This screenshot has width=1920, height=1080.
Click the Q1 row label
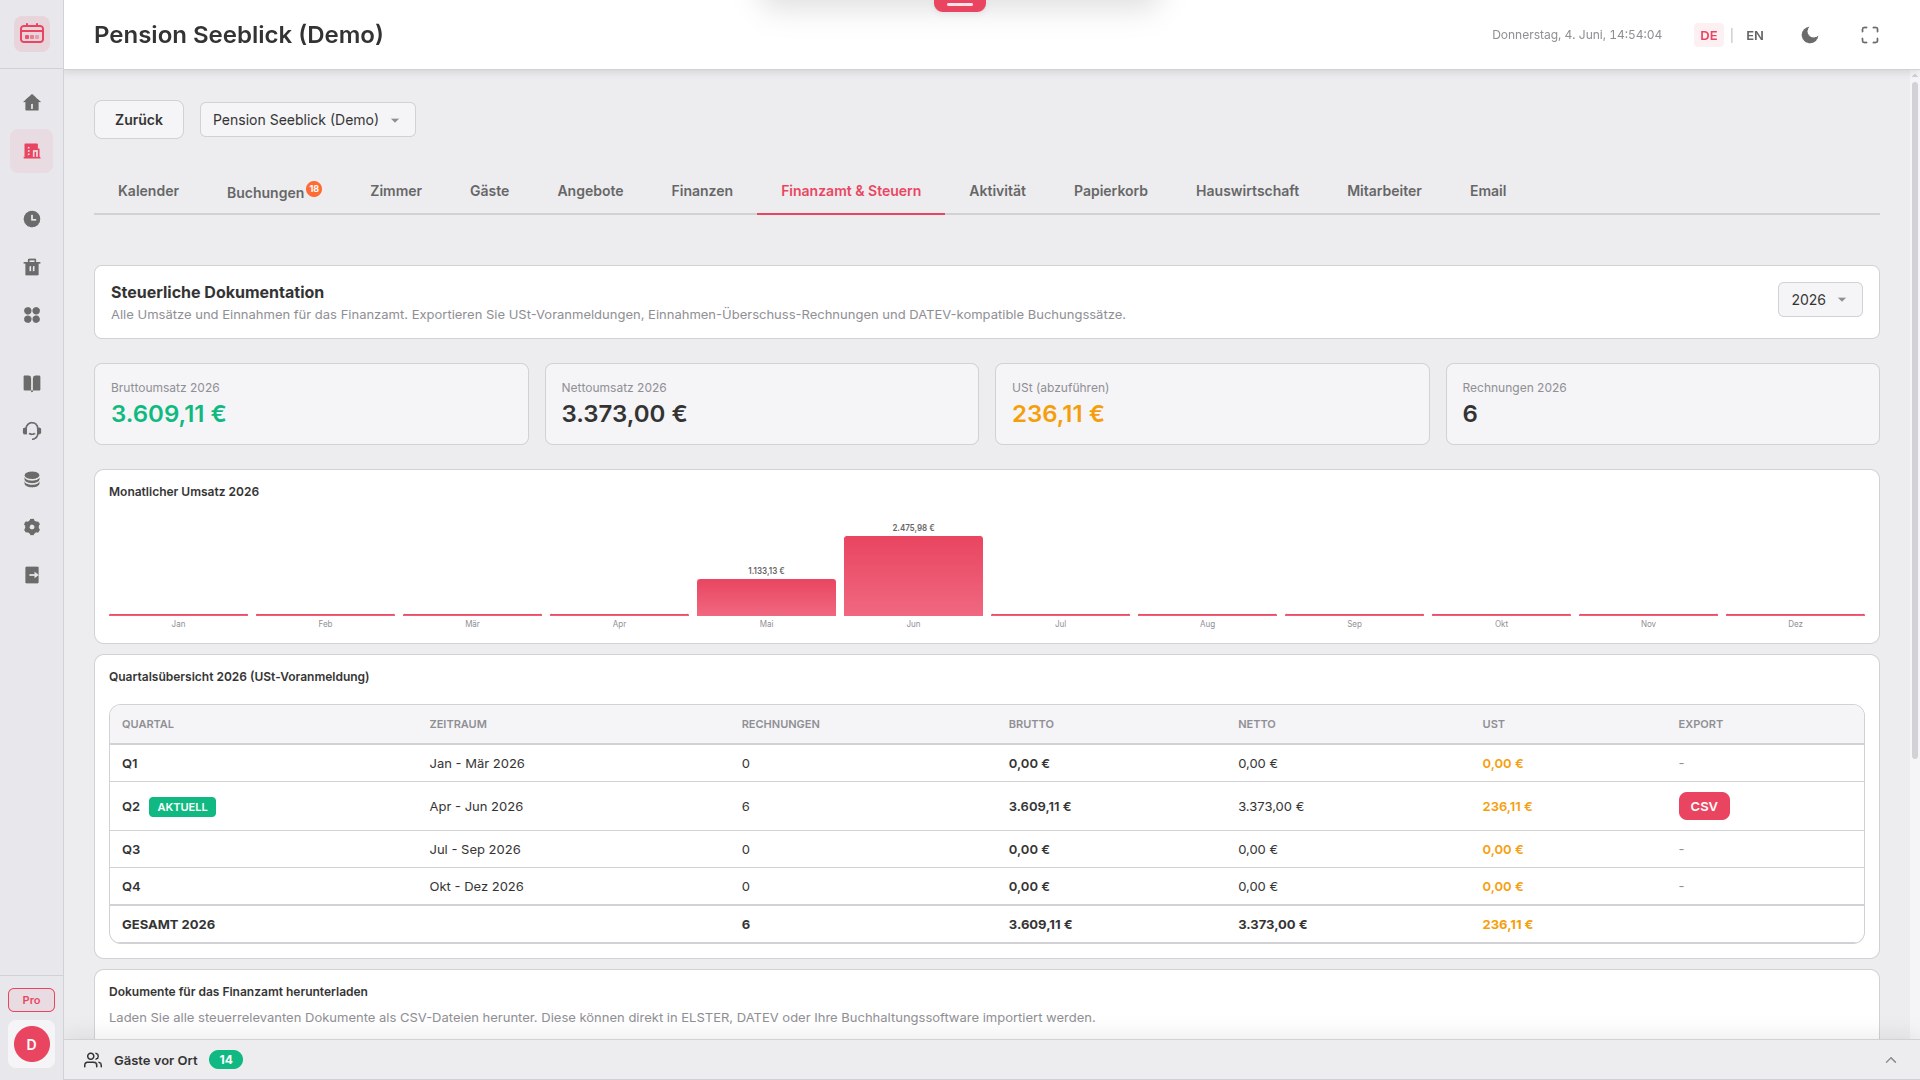point(130,763)
